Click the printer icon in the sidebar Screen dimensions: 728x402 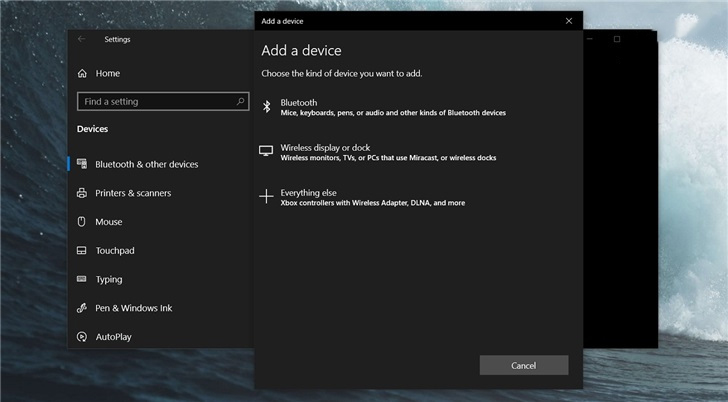82,193
